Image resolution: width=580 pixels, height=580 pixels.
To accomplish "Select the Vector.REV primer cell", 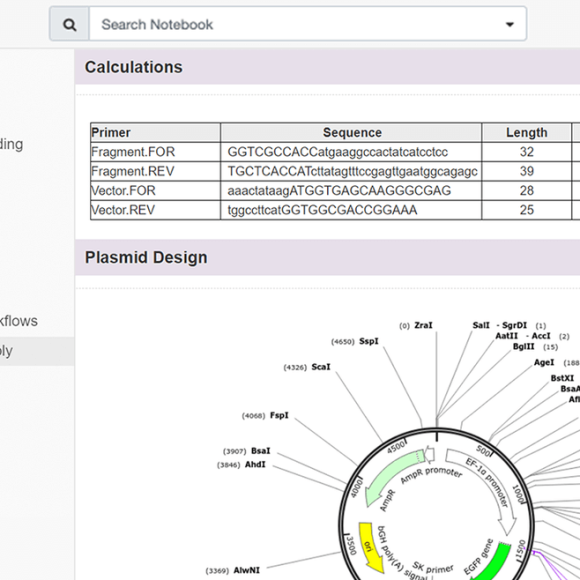I will (x=155, y=210).
